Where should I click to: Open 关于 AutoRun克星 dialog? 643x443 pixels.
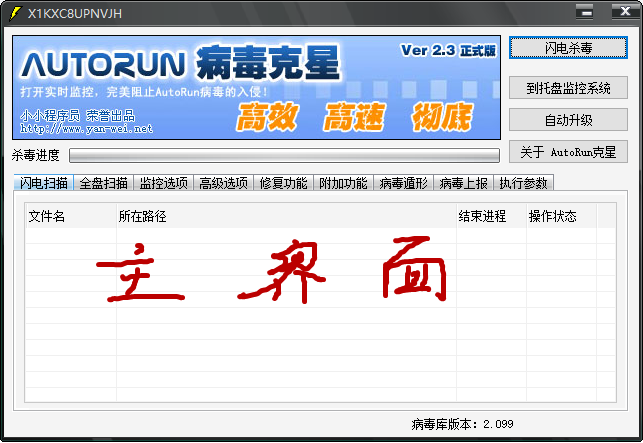tap(568, 152)
